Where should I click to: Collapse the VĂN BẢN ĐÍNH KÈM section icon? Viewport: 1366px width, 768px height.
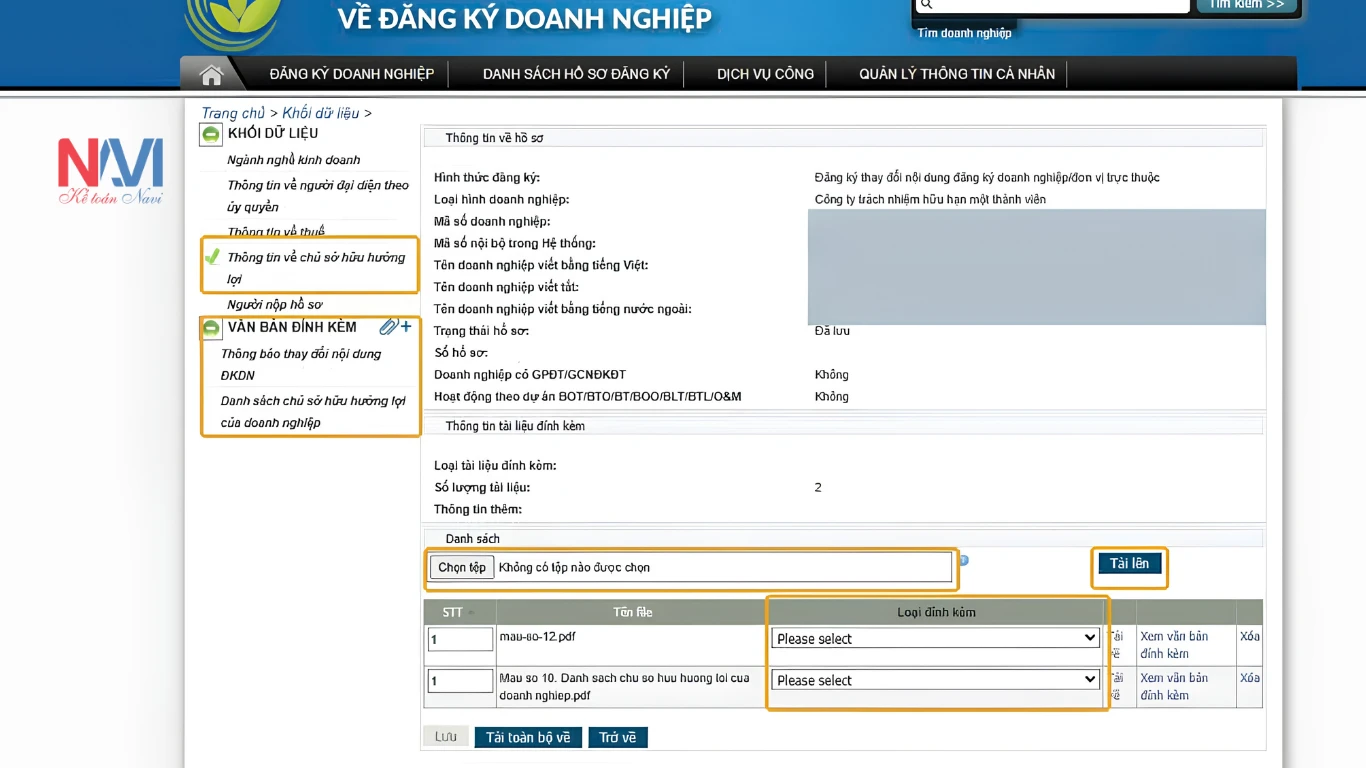tap(211, 327)
